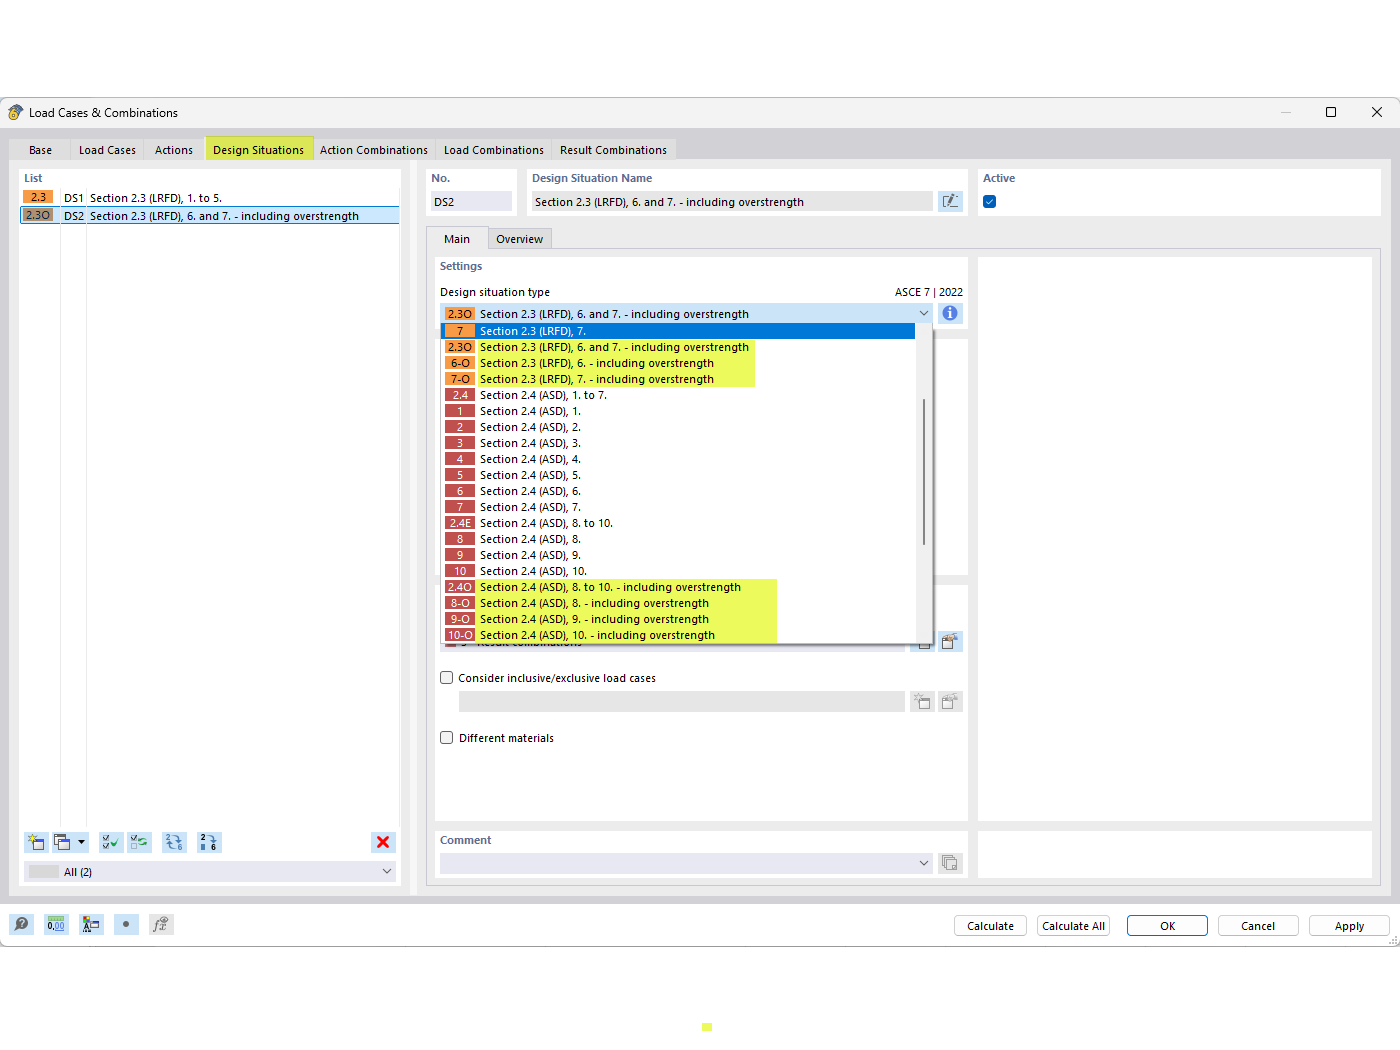Screen dimensions: 1400x1050
Task: Open the info panel for design situation type
Action: 949,312
